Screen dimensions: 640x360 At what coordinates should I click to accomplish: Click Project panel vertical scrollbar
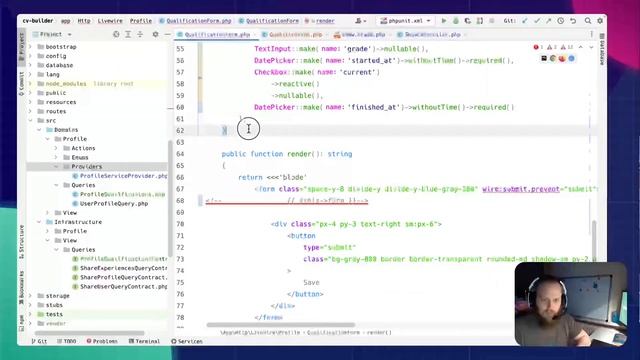[169, 198]
